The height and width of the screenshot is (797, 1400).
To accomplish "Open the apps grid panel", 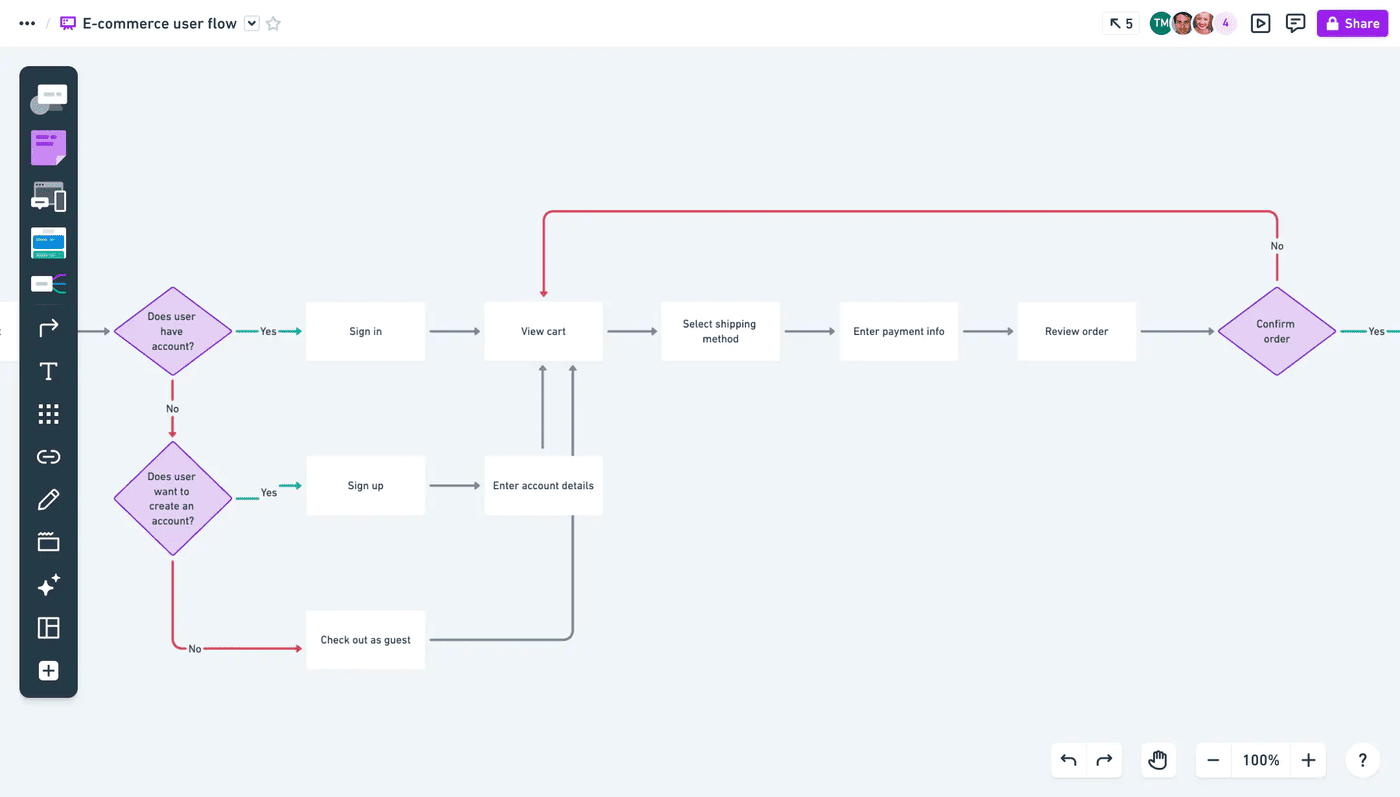I will [47, 413].
